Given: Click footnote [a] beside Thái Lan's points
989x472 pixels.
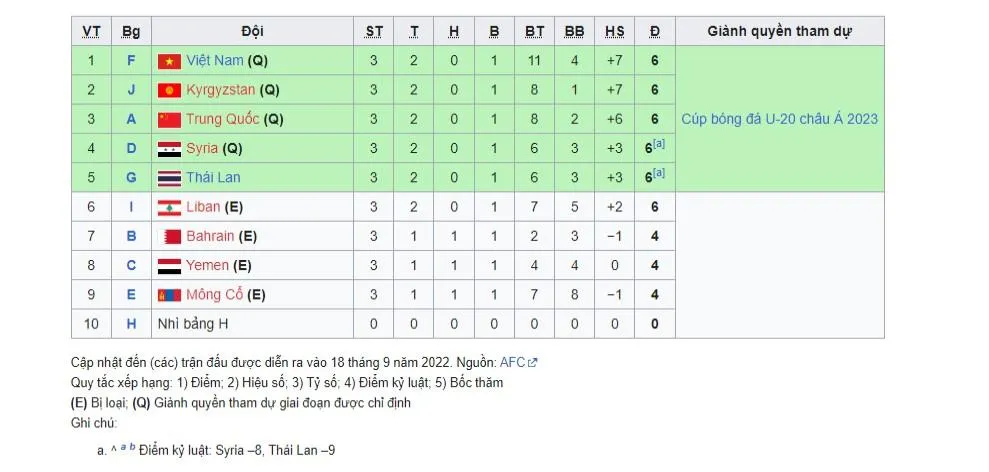Looking at the screenshot, I should point(659,174).
